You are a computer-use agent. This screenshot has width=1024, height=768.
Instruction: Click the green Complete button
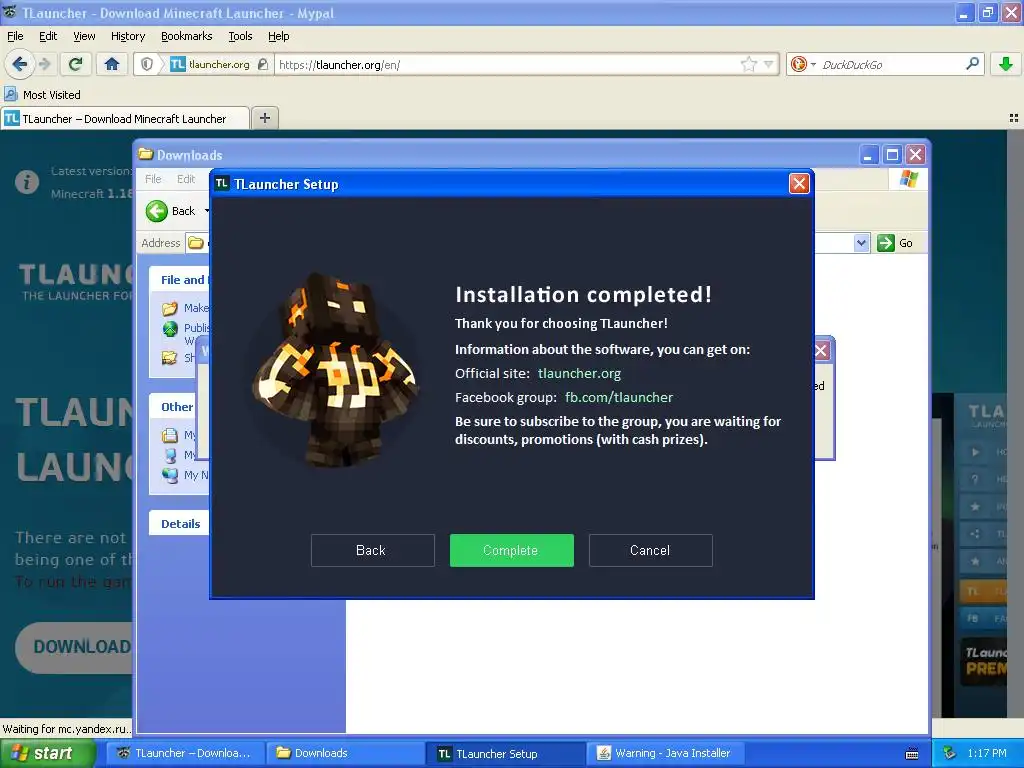pos(511,550)
